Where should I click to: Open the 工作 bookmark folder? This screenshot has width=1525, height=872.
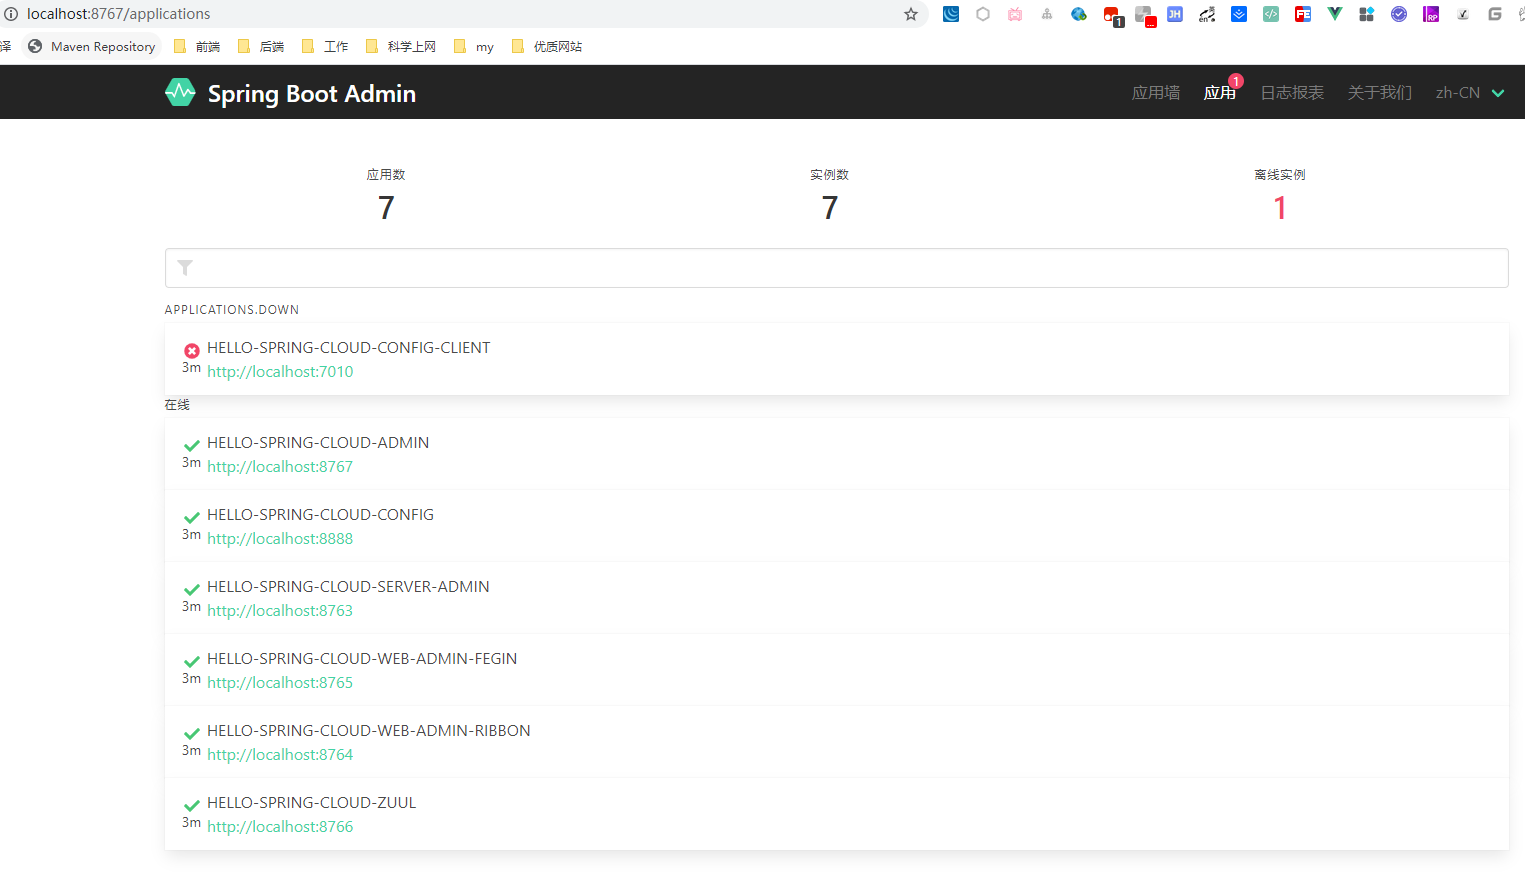(325, 46)
